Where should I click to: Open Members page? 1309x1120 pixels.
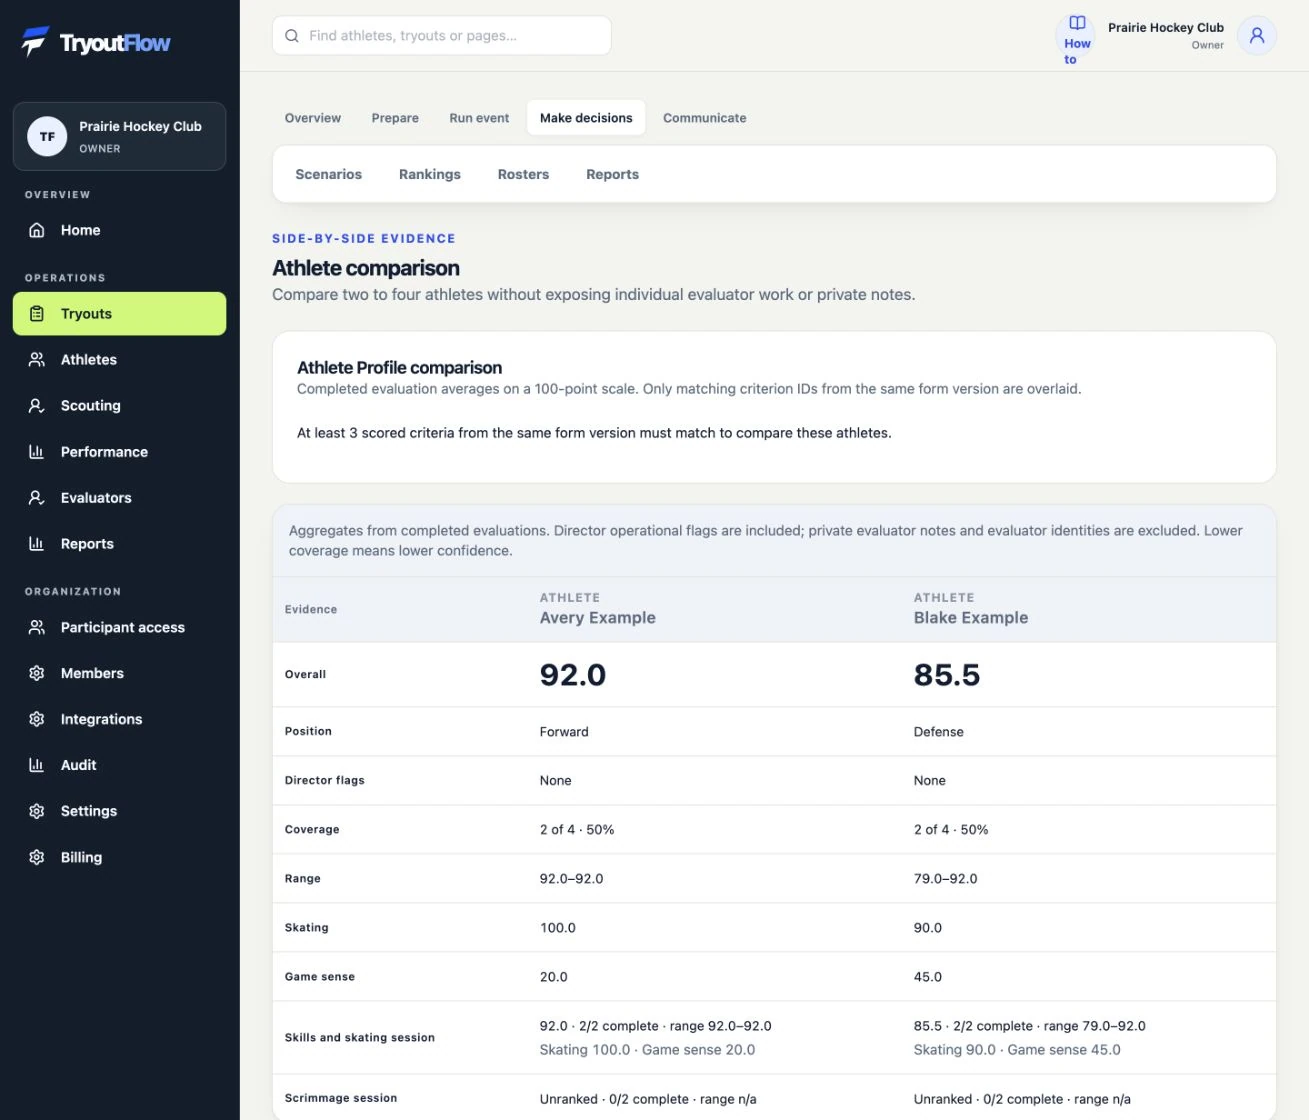click(x=119, y=674)
